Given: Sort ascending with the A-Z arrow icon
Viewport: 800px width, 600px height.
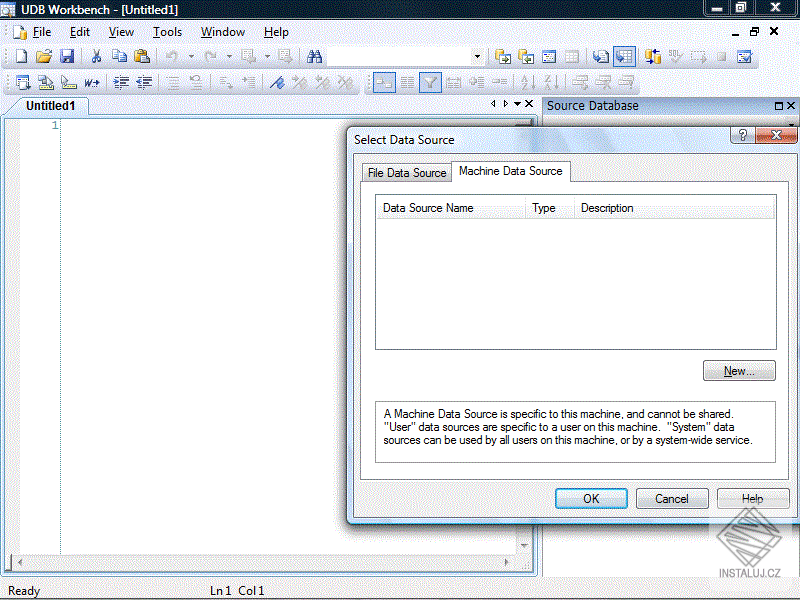Looking at the screenshot, I should coord(528,82).
